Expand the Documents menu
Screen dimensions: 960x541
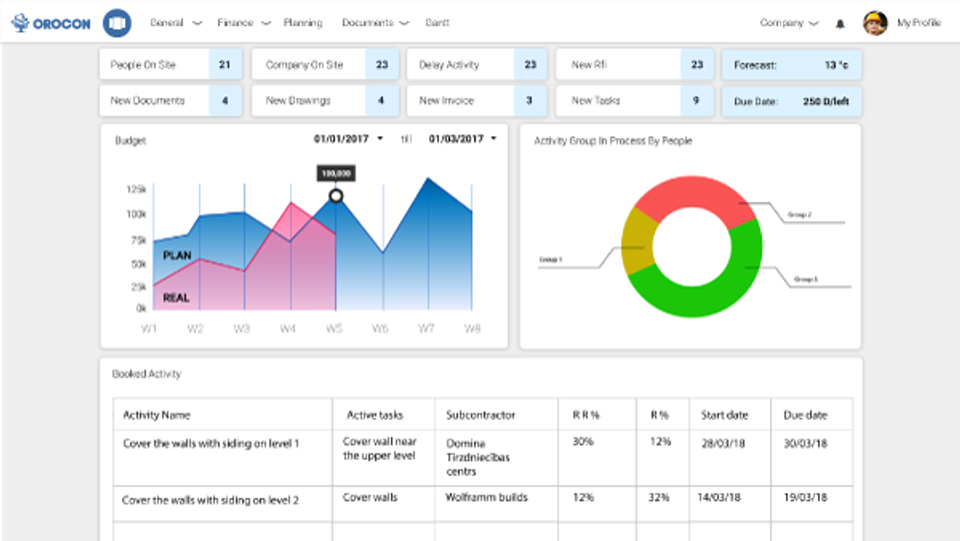375,22
